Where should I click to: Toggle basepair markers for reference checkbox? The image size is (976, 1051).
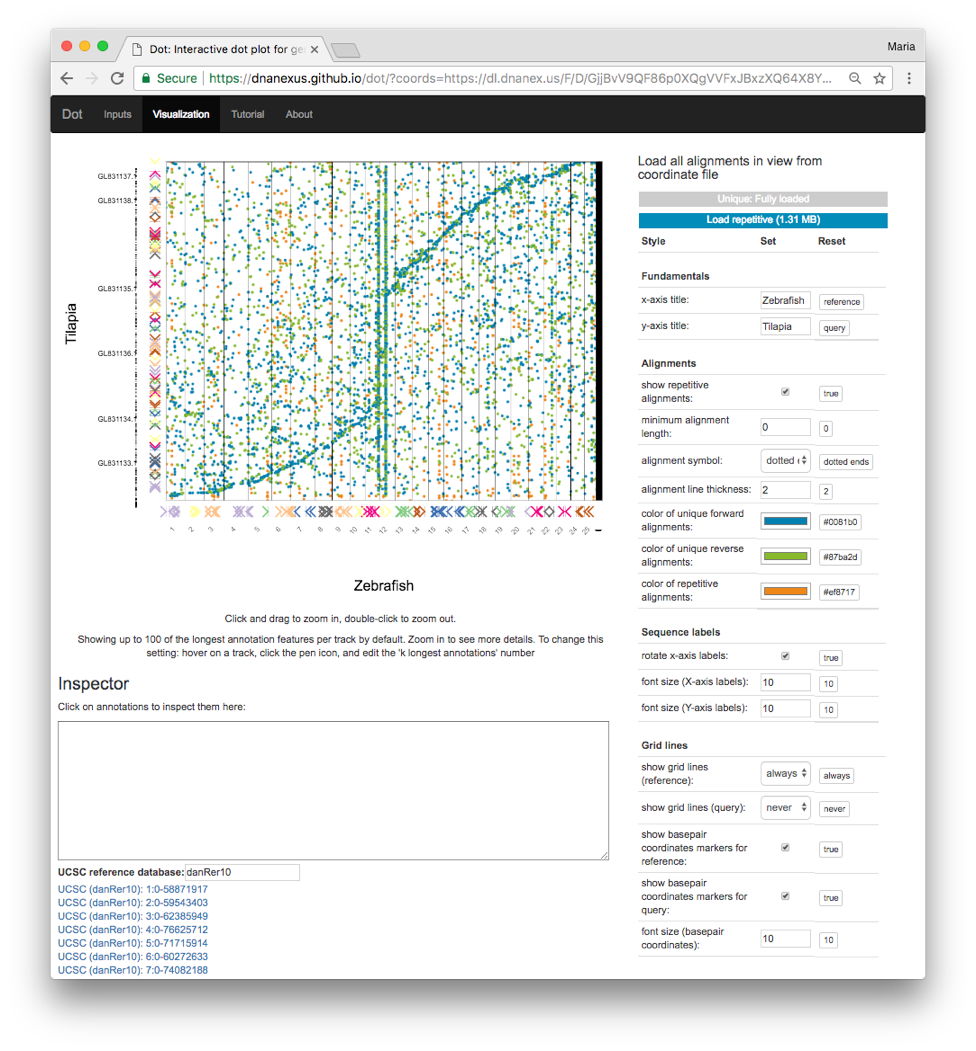(785, 847)
